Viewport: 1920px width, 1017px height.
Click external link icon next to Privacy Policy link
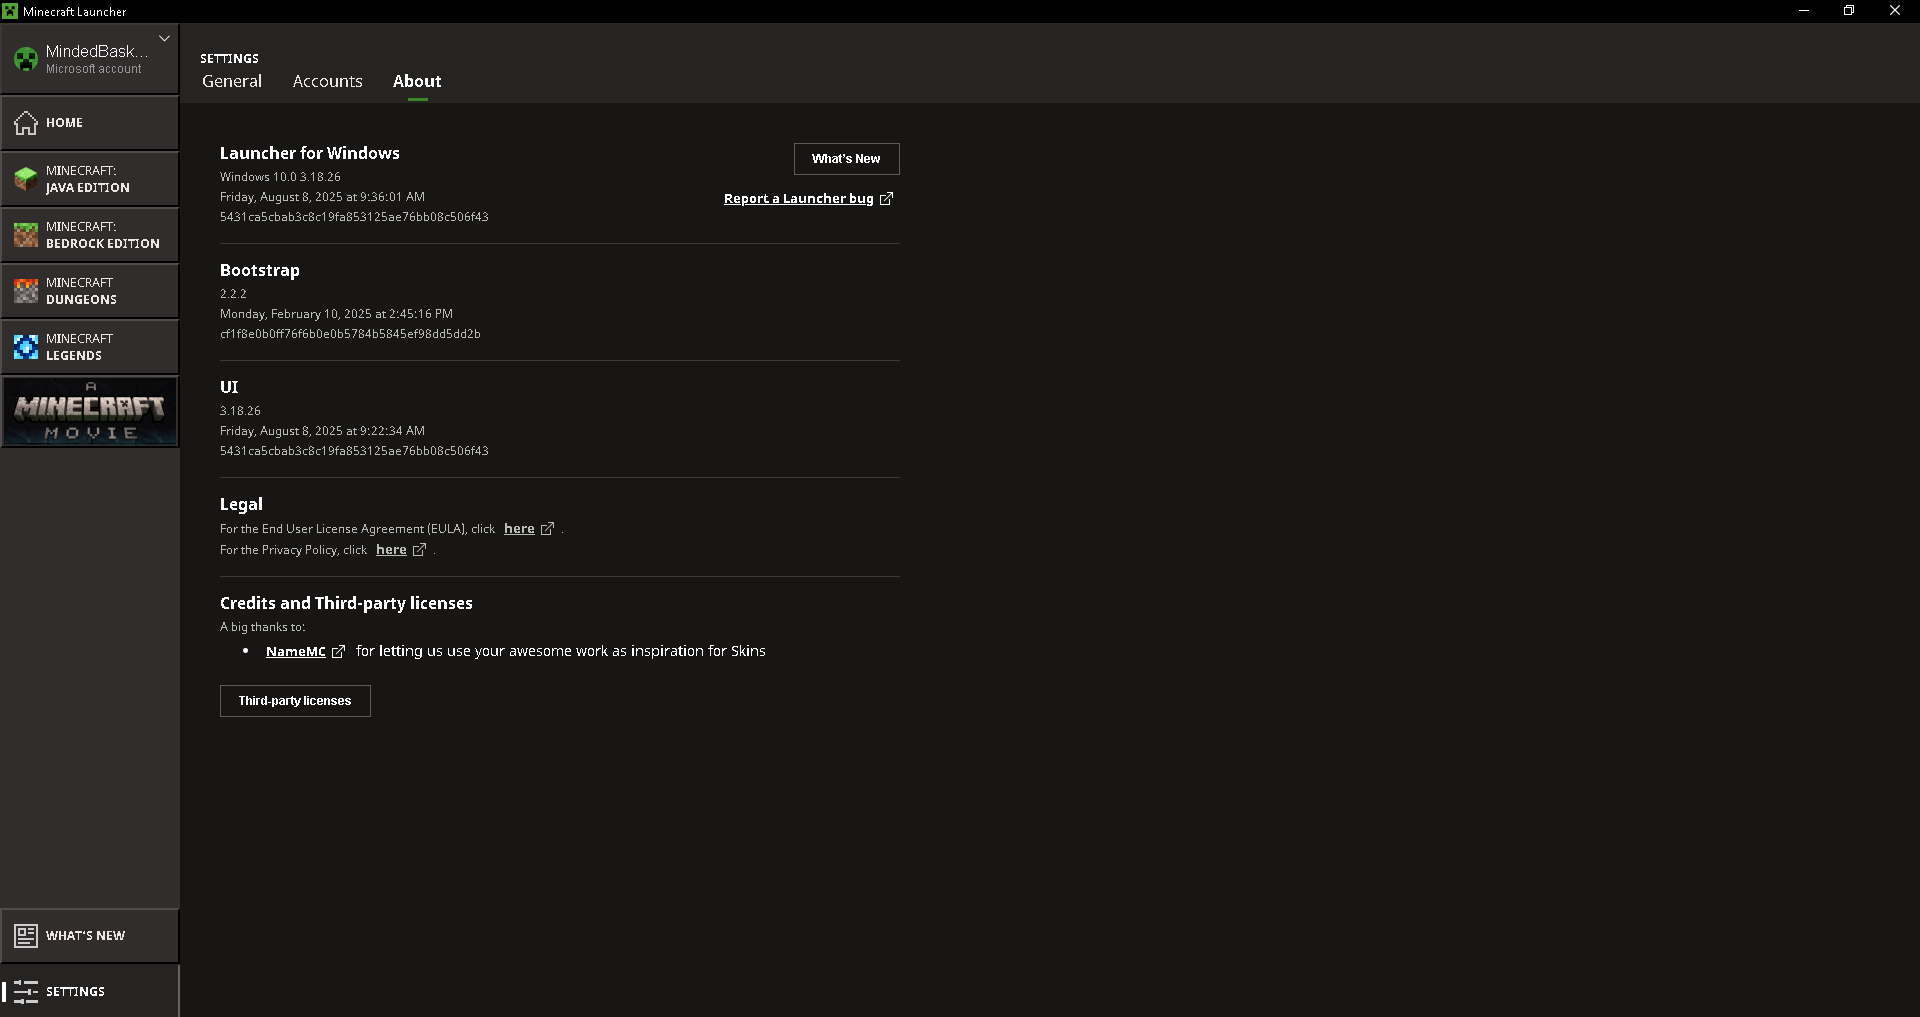419,550
